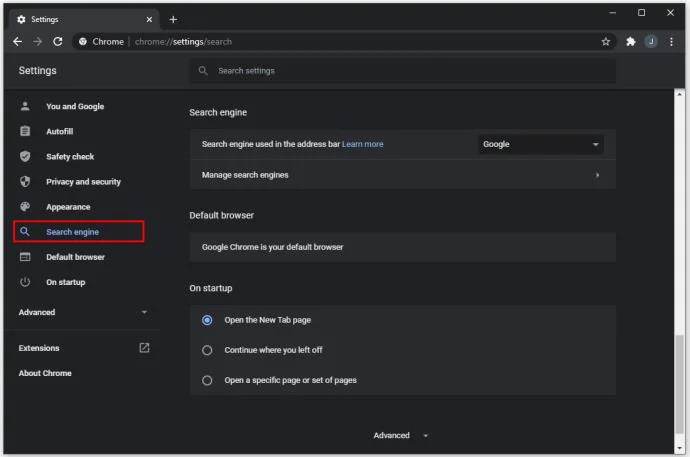This screenshot has width=690, height=457.
Task: Reload the page with the refresh icon
Action: (58, 41)
